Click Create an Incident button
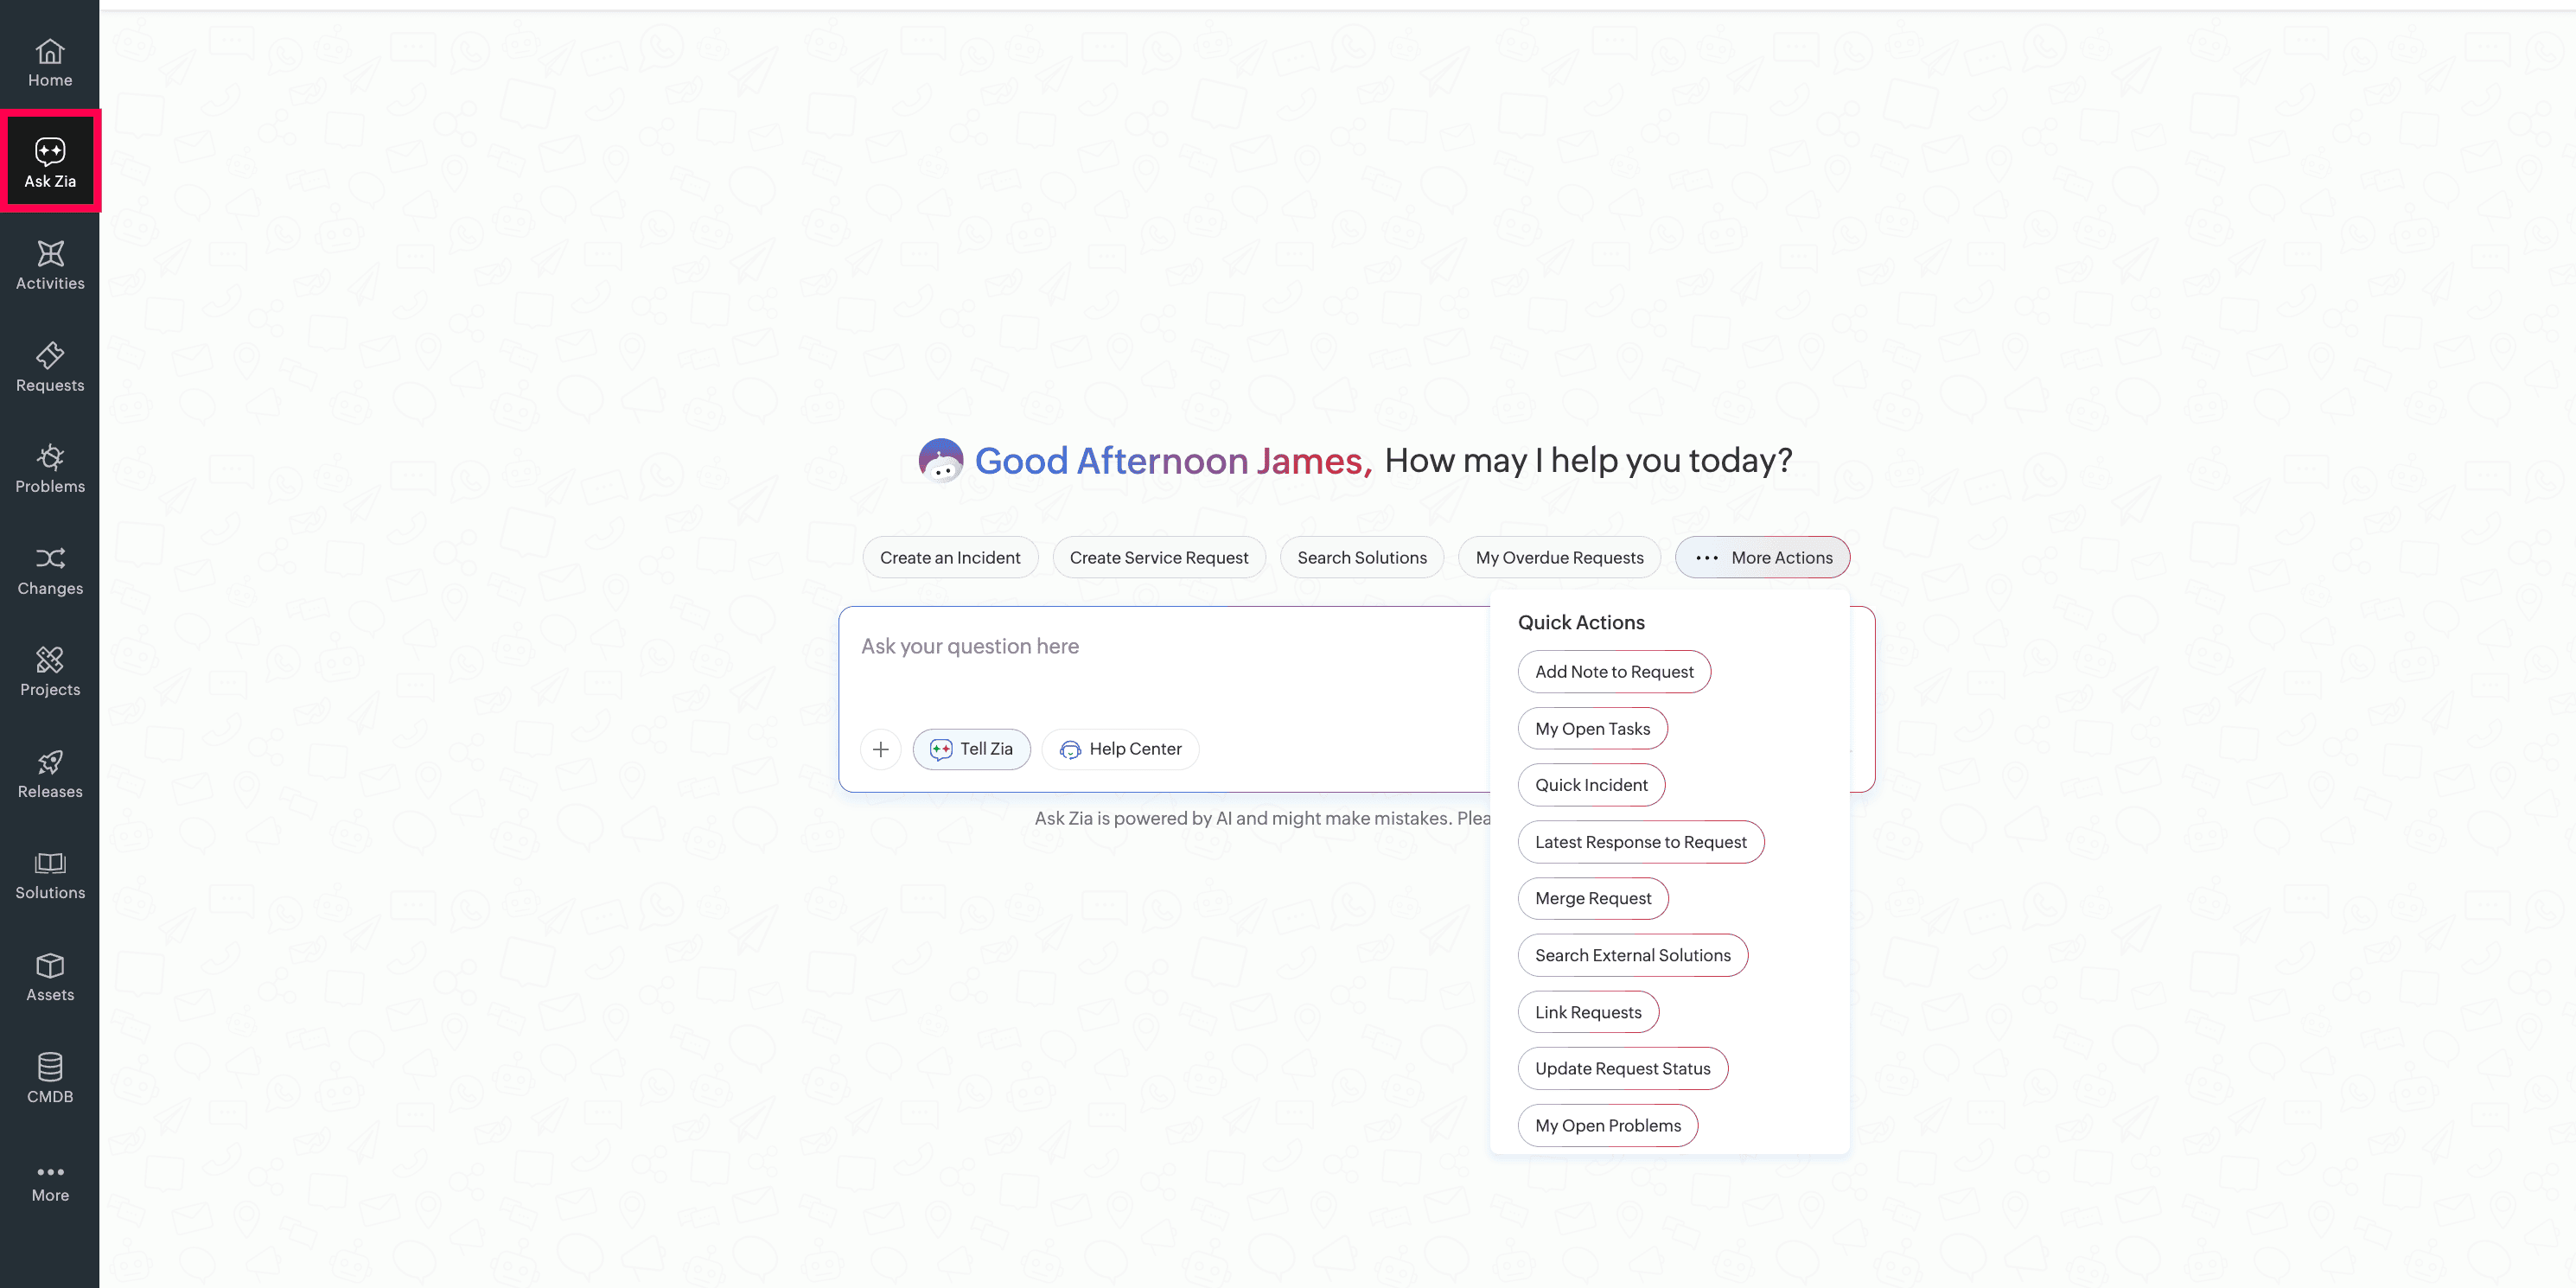The image size is (2576, 1288). click(949, 557)
